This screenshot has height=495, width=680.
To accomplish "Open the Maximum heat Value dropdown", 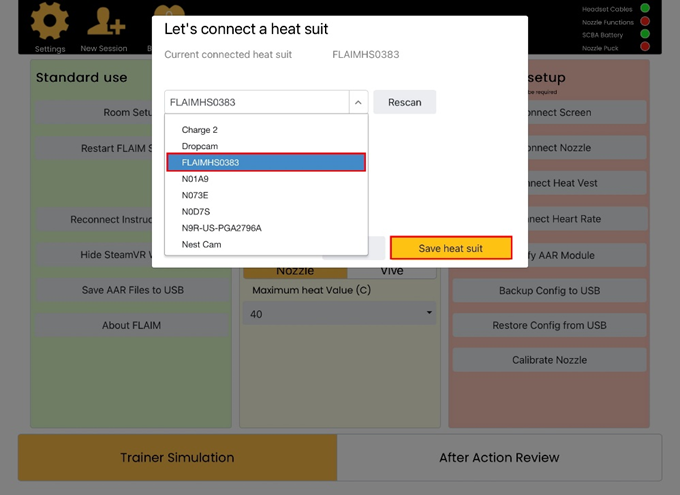I will pyautogui.click(x=340, y=313).
